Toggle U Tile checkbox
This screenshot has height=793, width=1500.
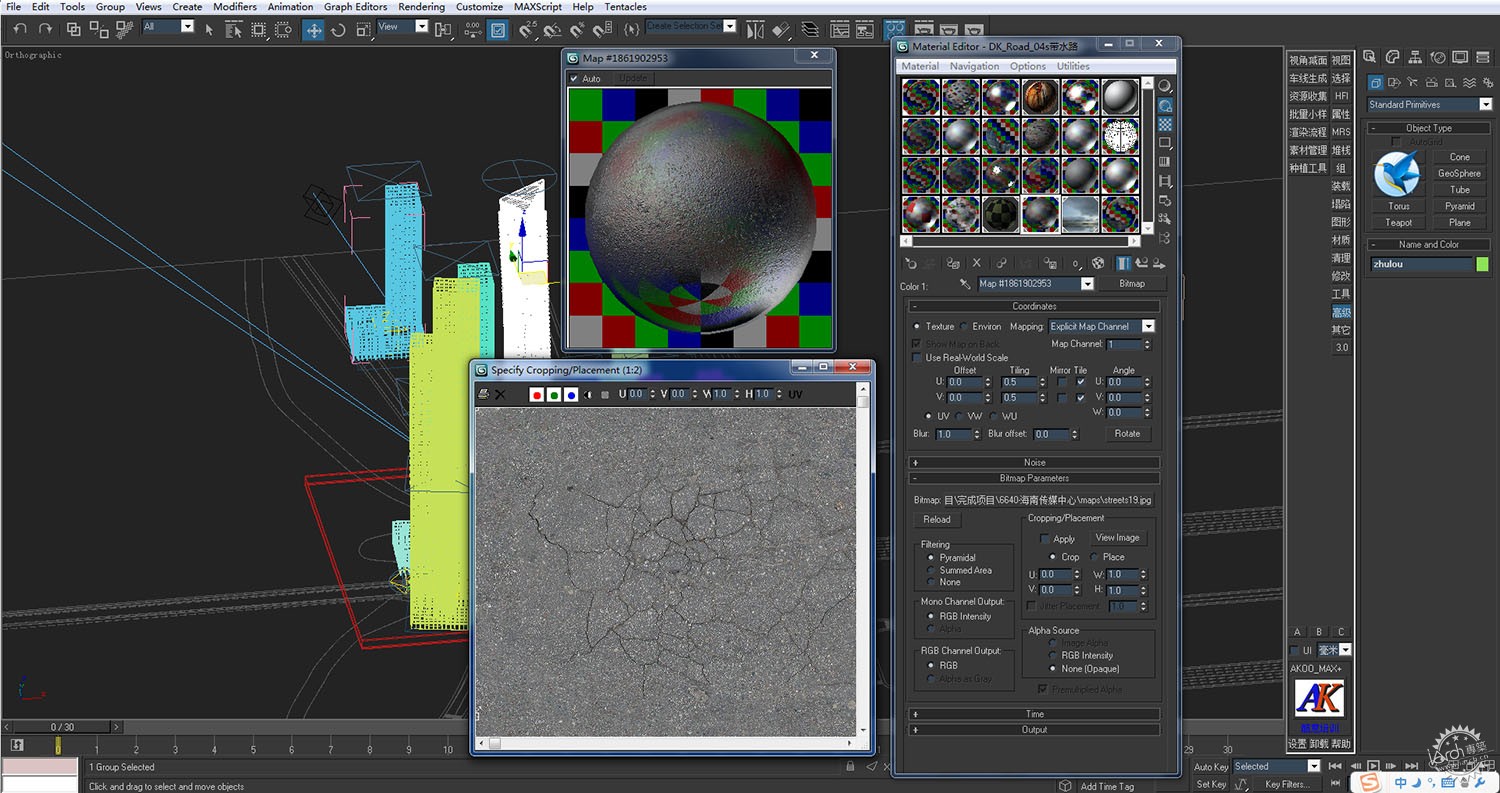(x=1080, y=382)
